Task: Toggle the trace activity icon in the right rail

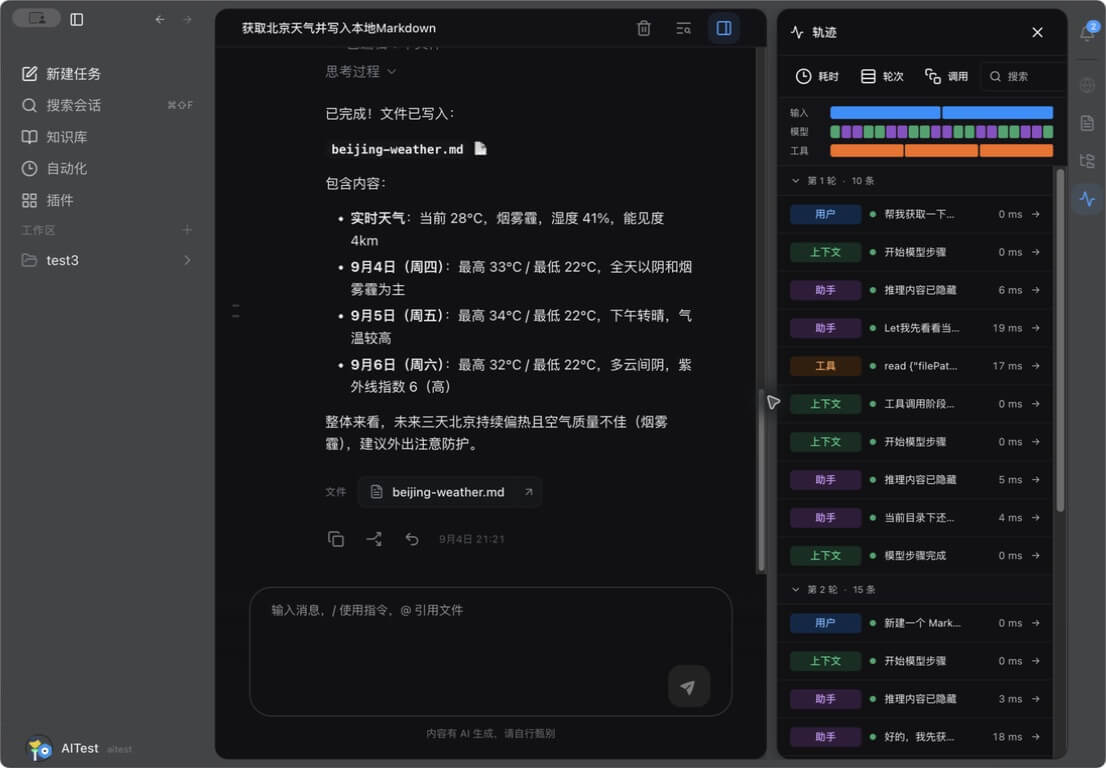Action: (1087, 199)
